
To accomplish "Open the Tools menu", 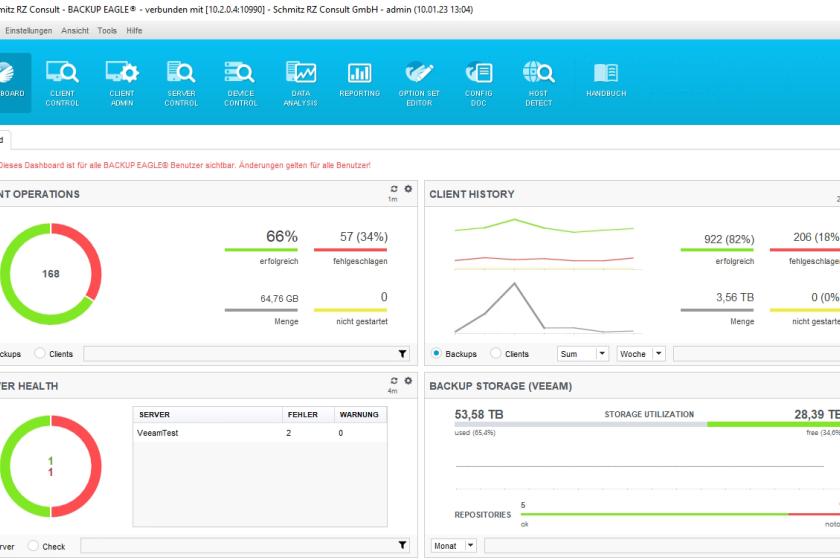I will pos(107,31).
